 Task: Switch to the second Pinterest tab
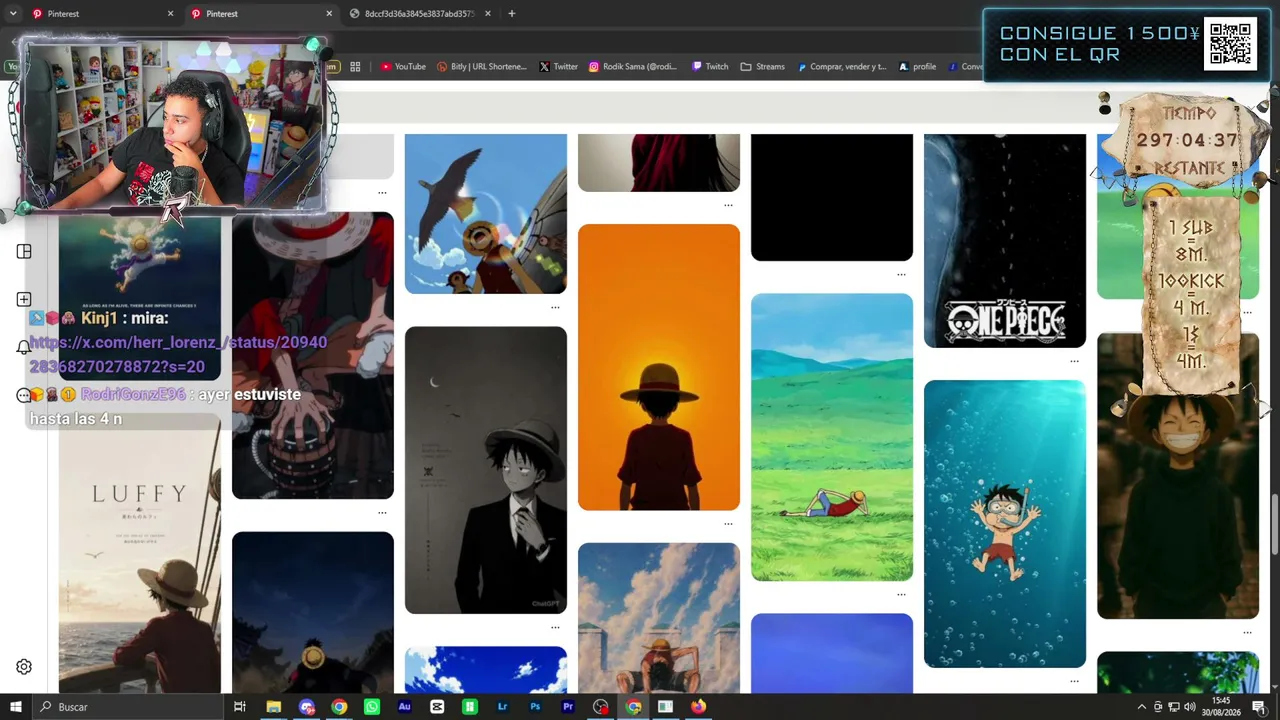click(x=260, y=14)
